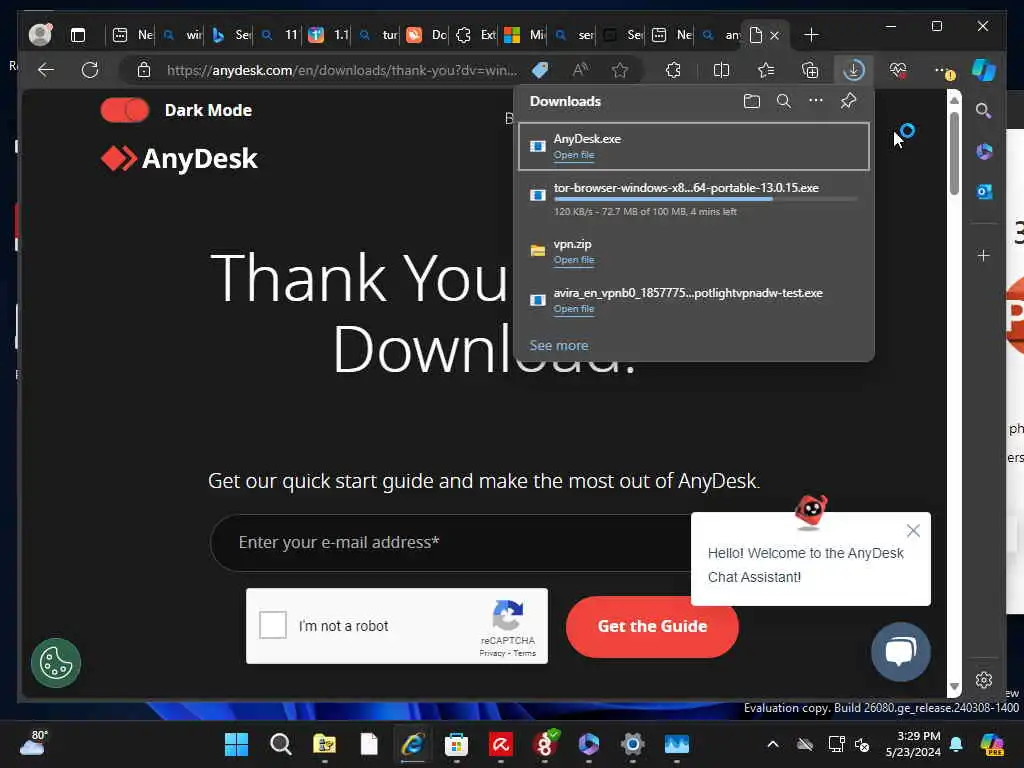The width and height of the screenshot is (1024, 768).
Task: Click See more in Downloads panel
Action: pos(558,345)
